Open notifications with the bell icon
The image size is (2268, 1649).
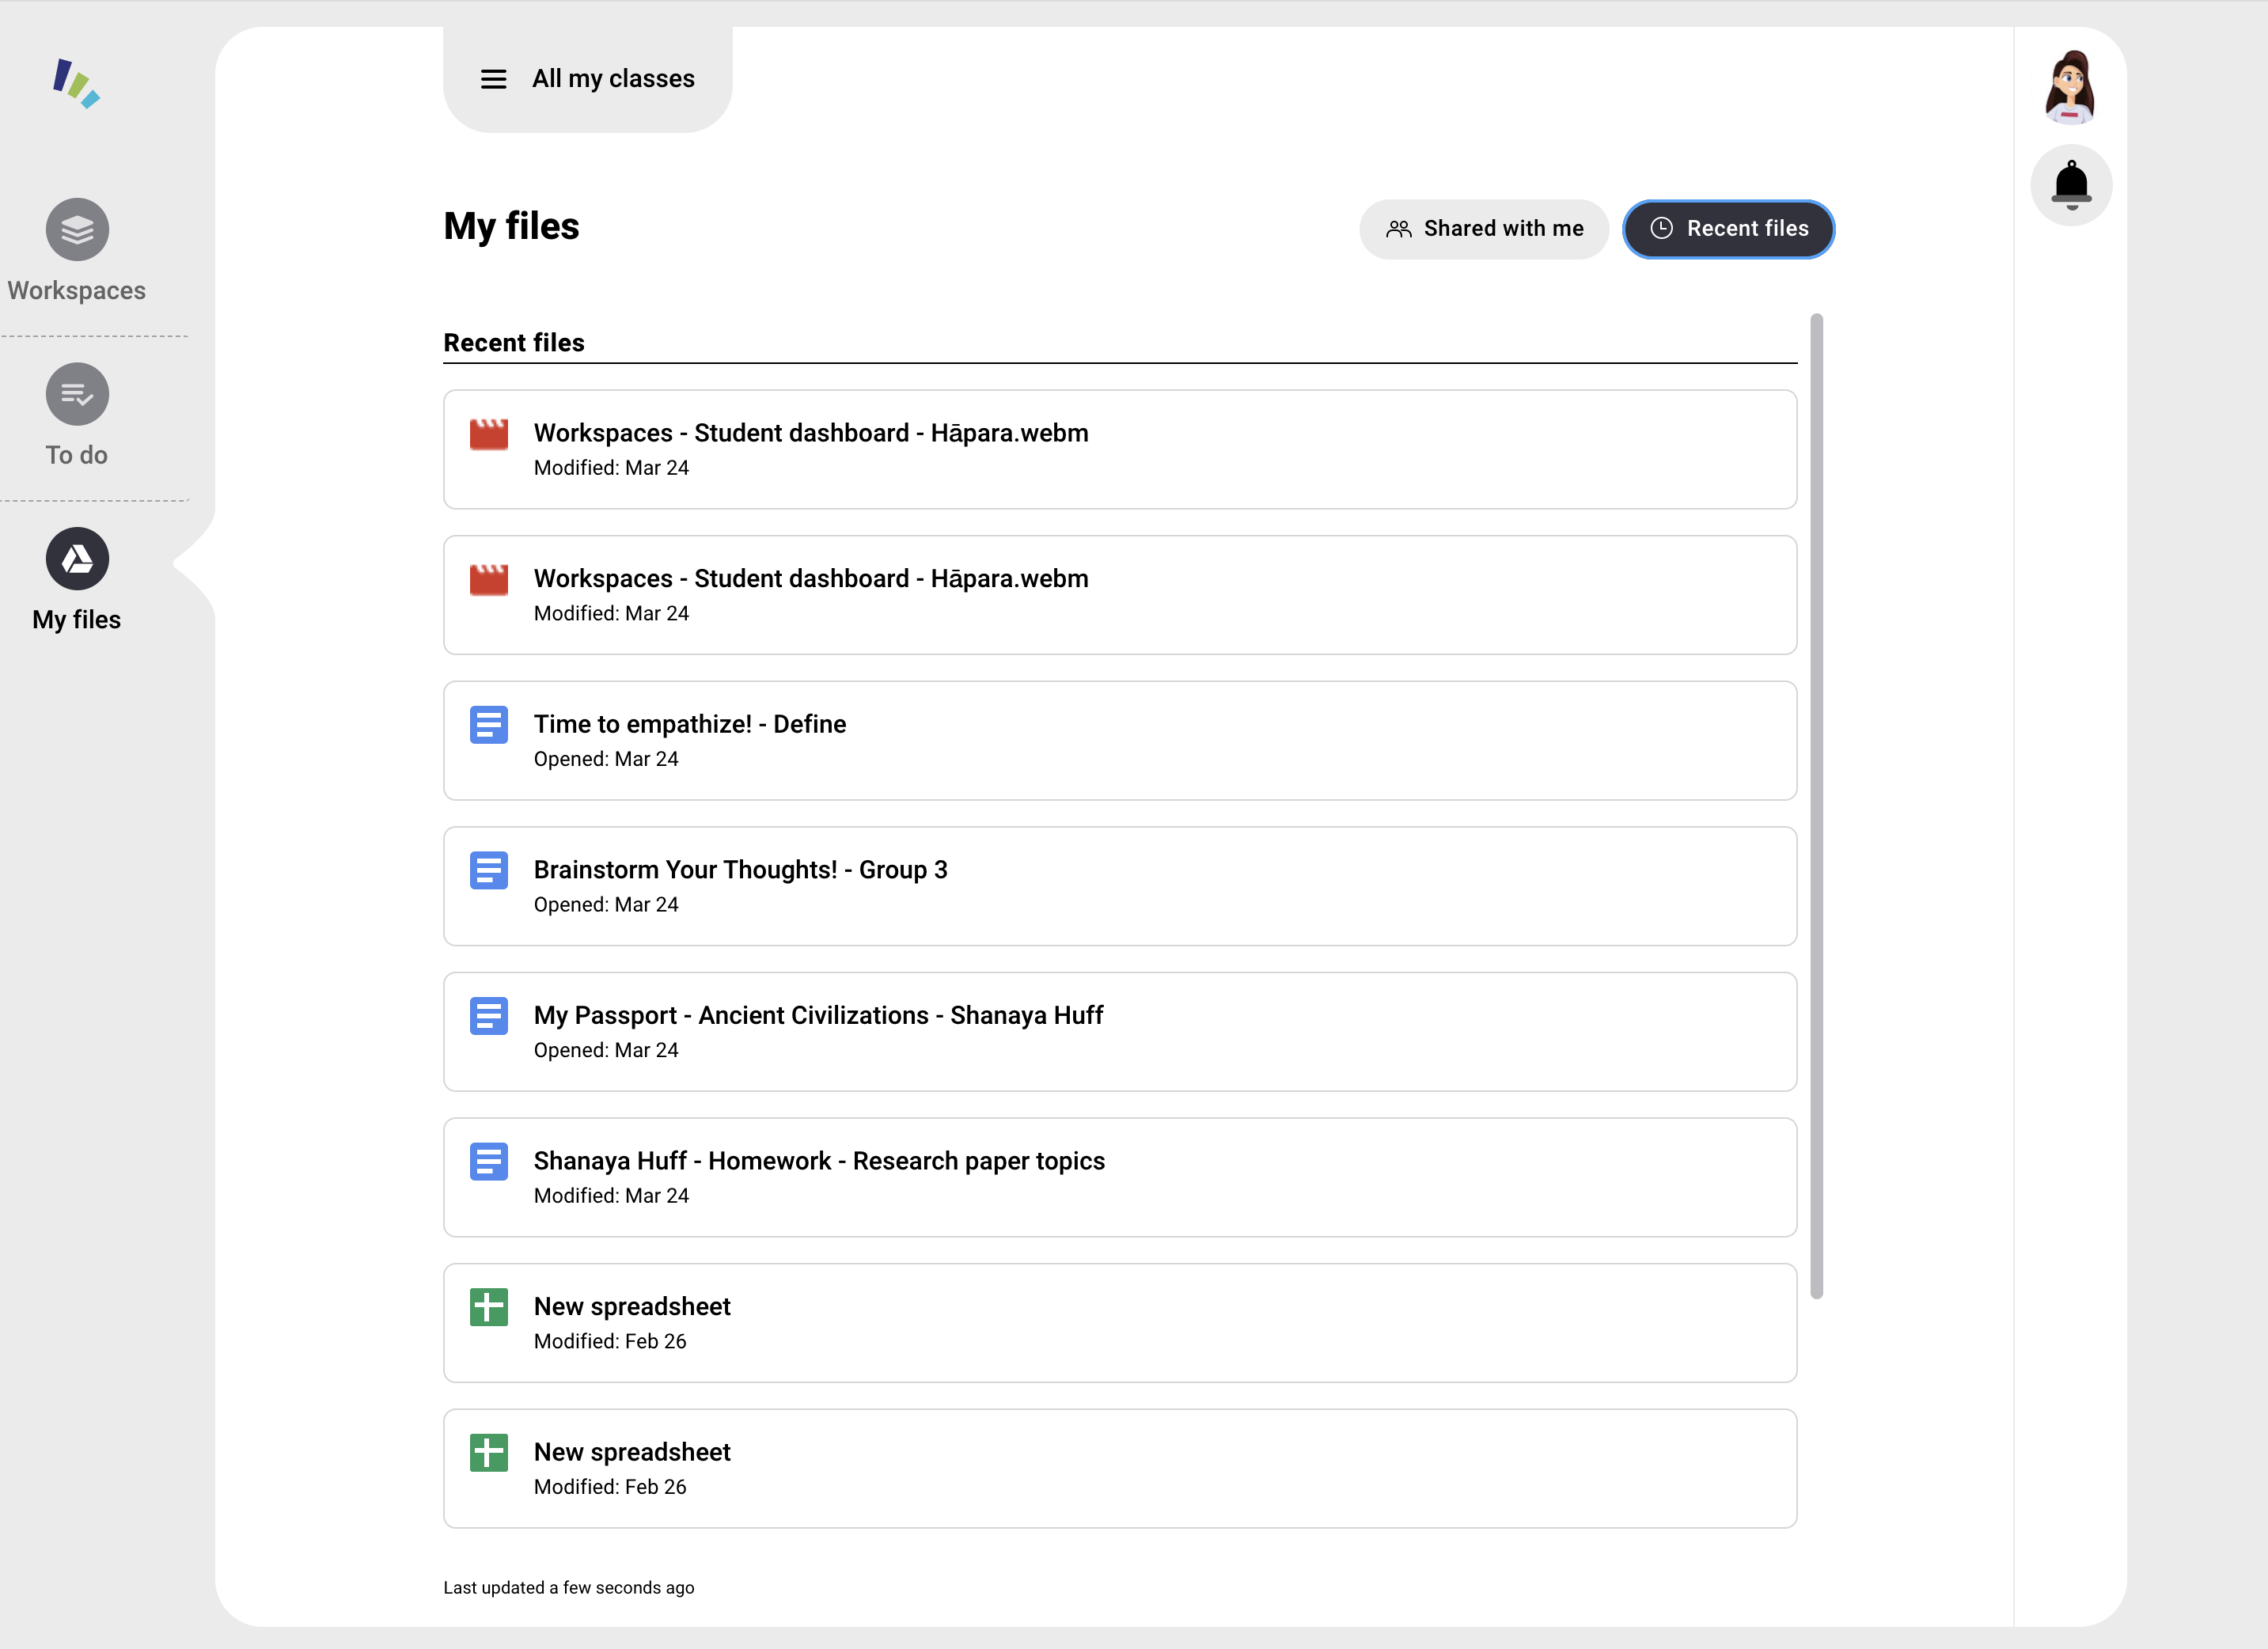(x=2072, y=184)
